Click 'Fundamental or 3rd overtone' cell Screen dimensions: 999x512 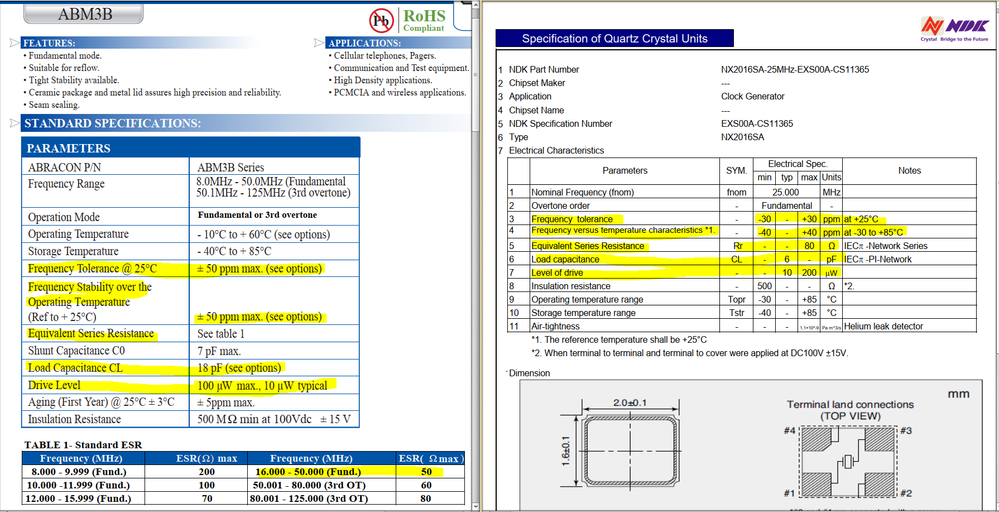click(257, 215)
